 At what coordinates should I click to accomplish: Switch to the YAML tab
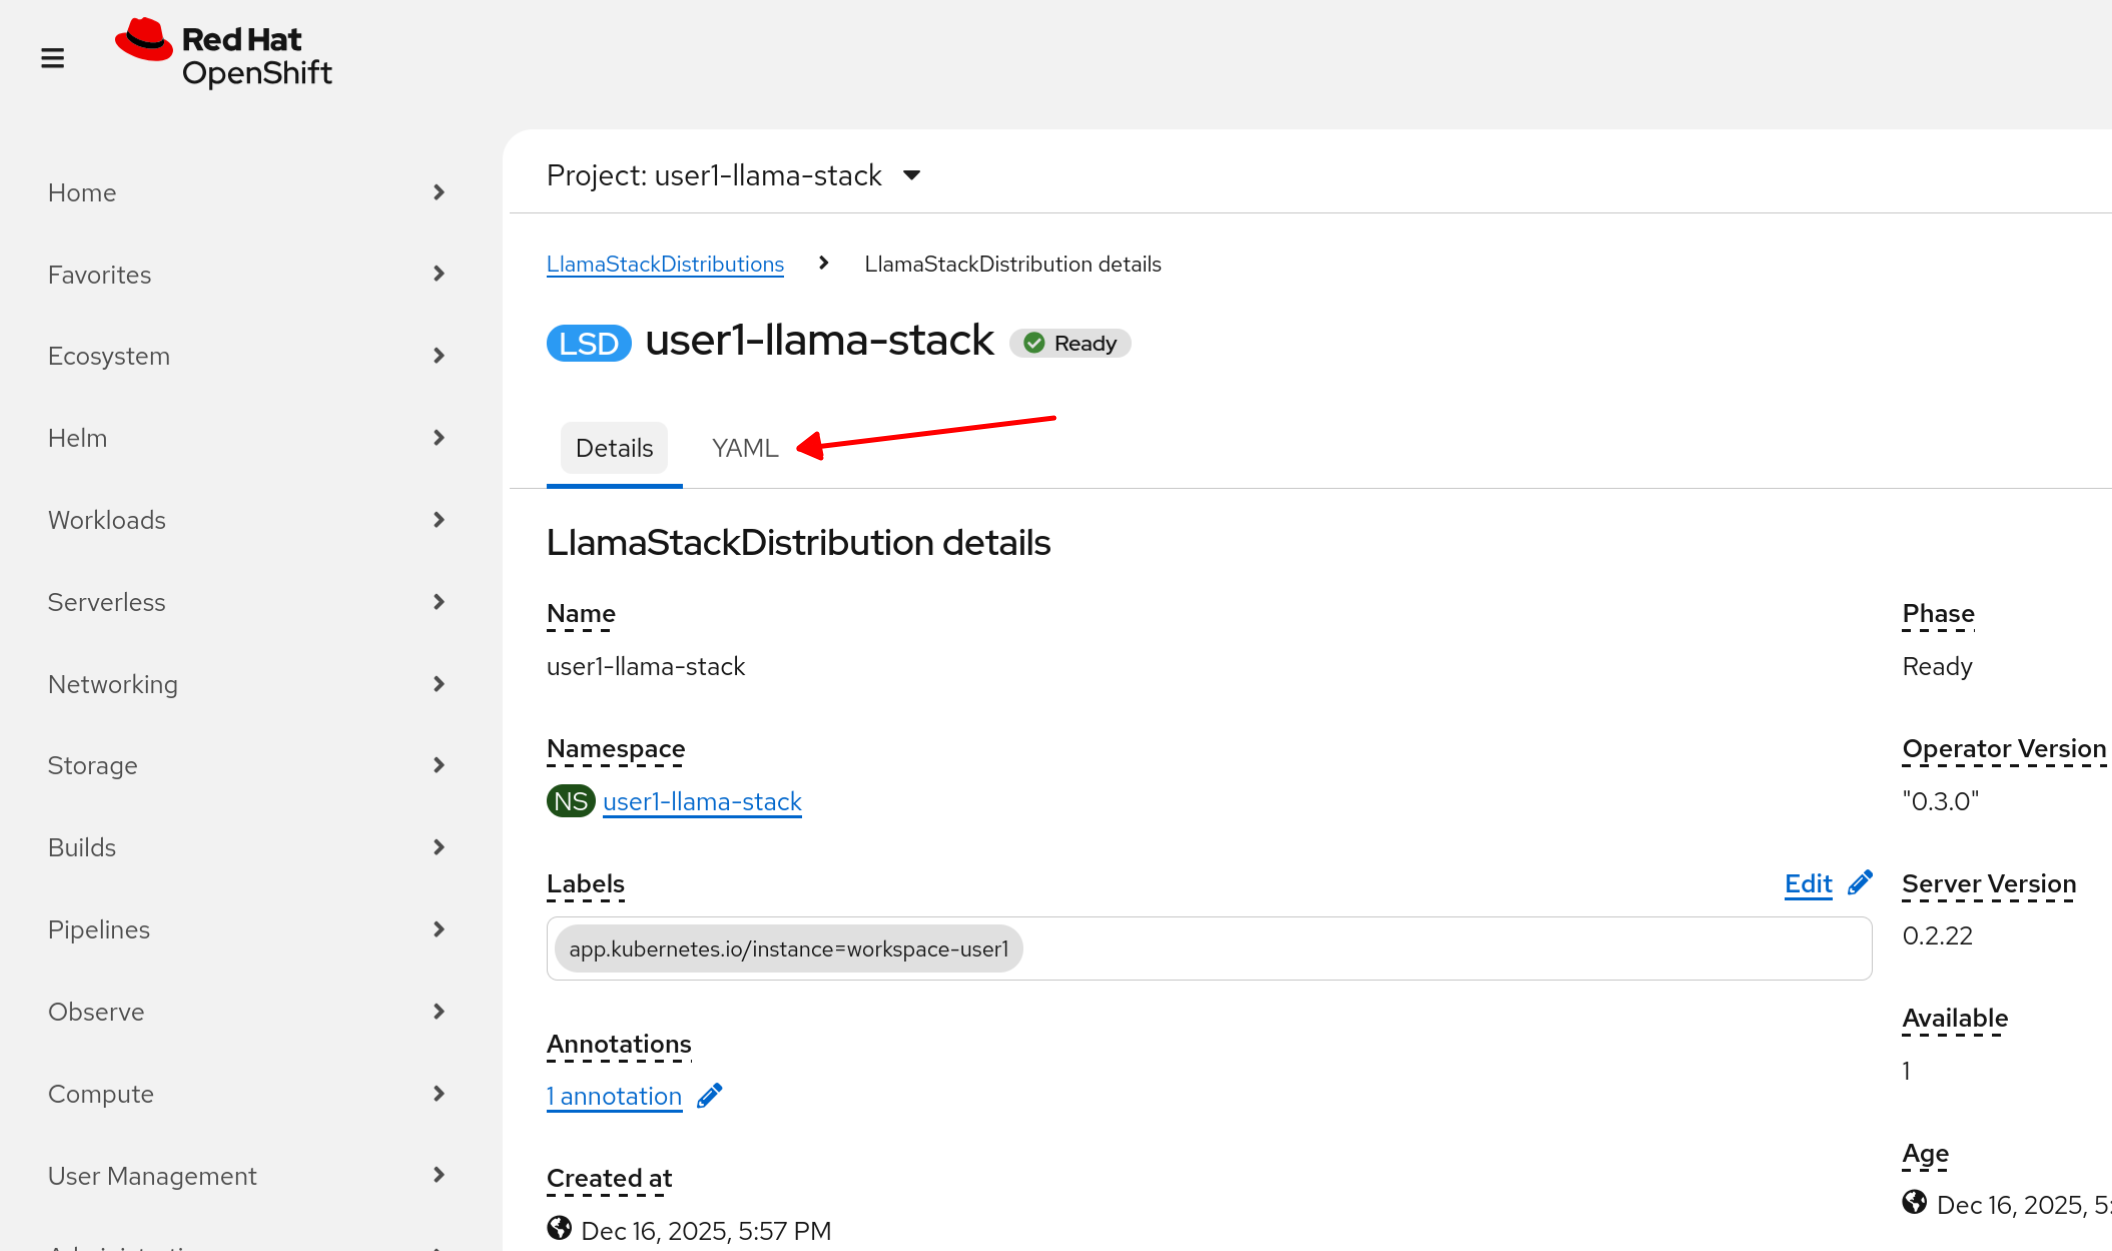[x=745, y=448]
